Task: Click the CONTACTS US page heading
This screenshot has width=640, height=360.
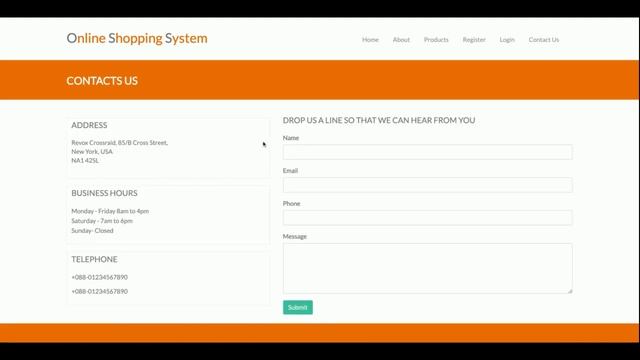Action: [x=102, y=81]
